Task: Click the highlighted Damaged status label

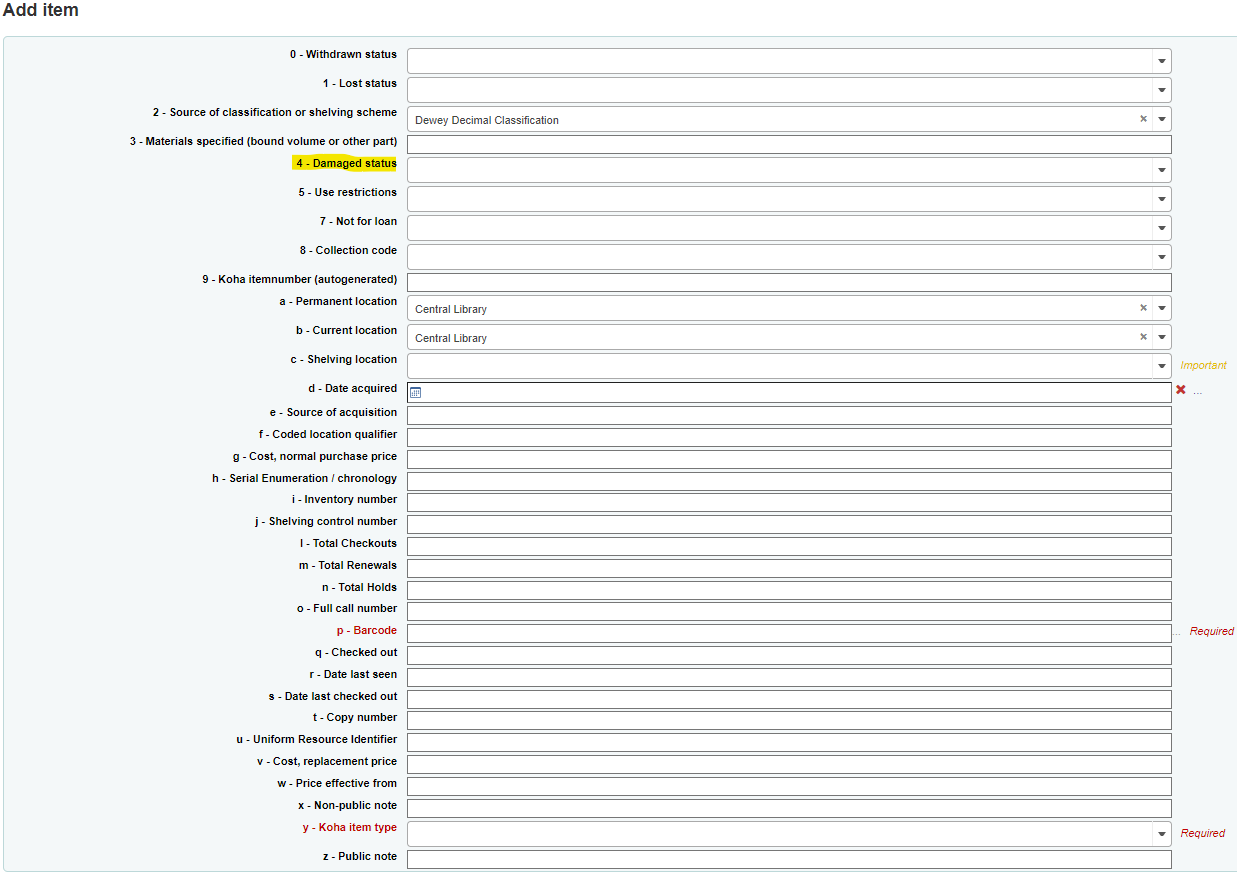Action: pyautogui.click(x=345, y=164)
